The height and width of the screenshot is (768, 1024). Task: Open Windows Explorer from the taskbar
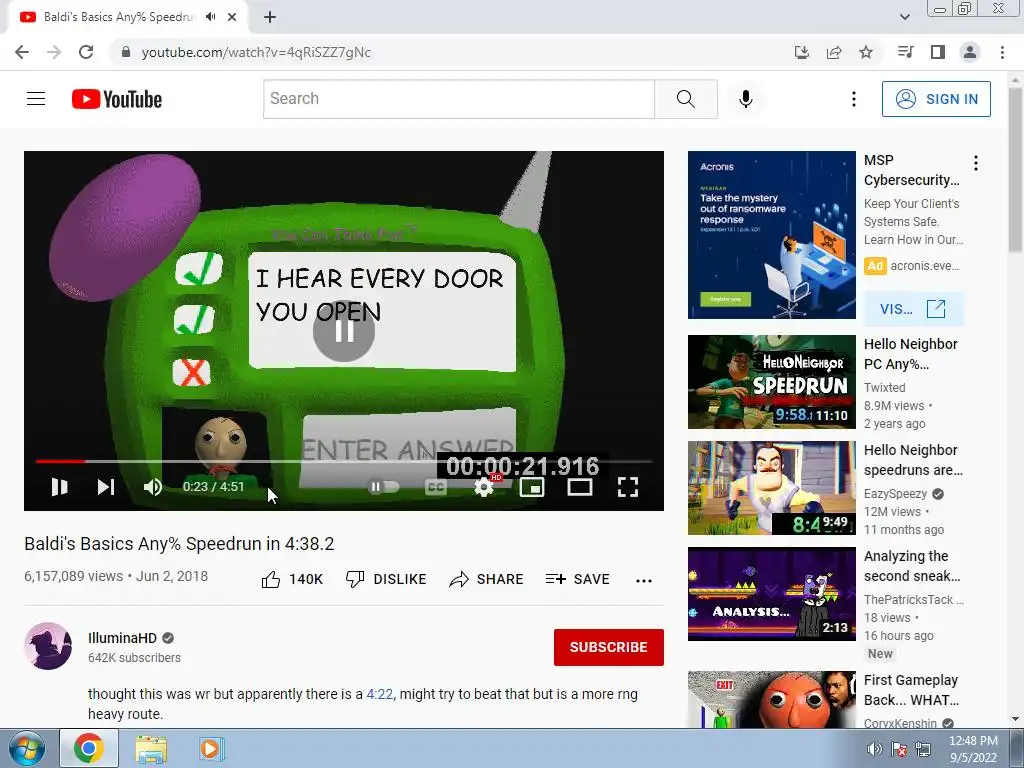[x=151, y=748]
